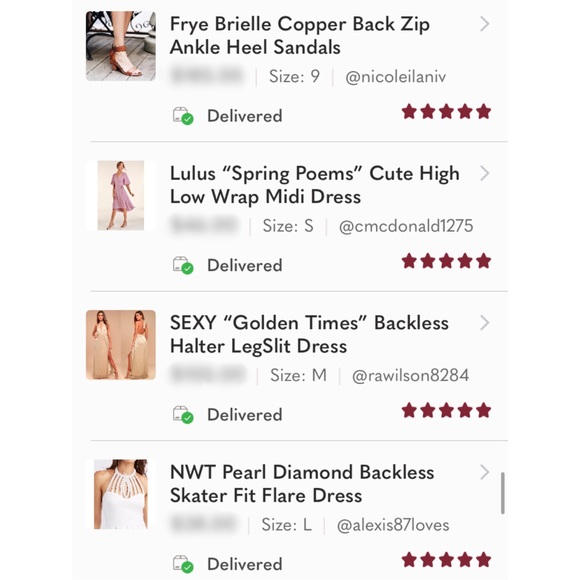The width and height of the screenshot is (580, 580).
Task: Visit seller profile @alexis87loves
Action: click(x=393, y=525)
